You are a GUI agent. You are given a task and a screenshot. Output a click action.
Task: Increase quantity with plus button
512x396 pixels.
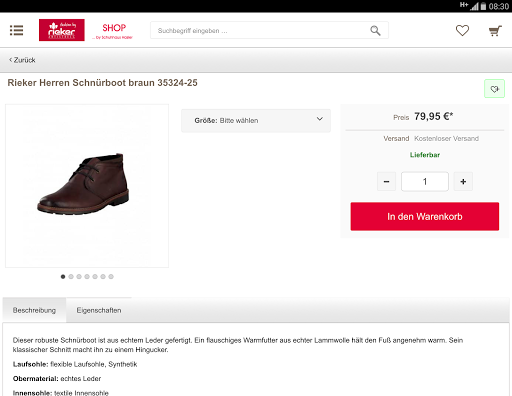(x=463, y=182)
